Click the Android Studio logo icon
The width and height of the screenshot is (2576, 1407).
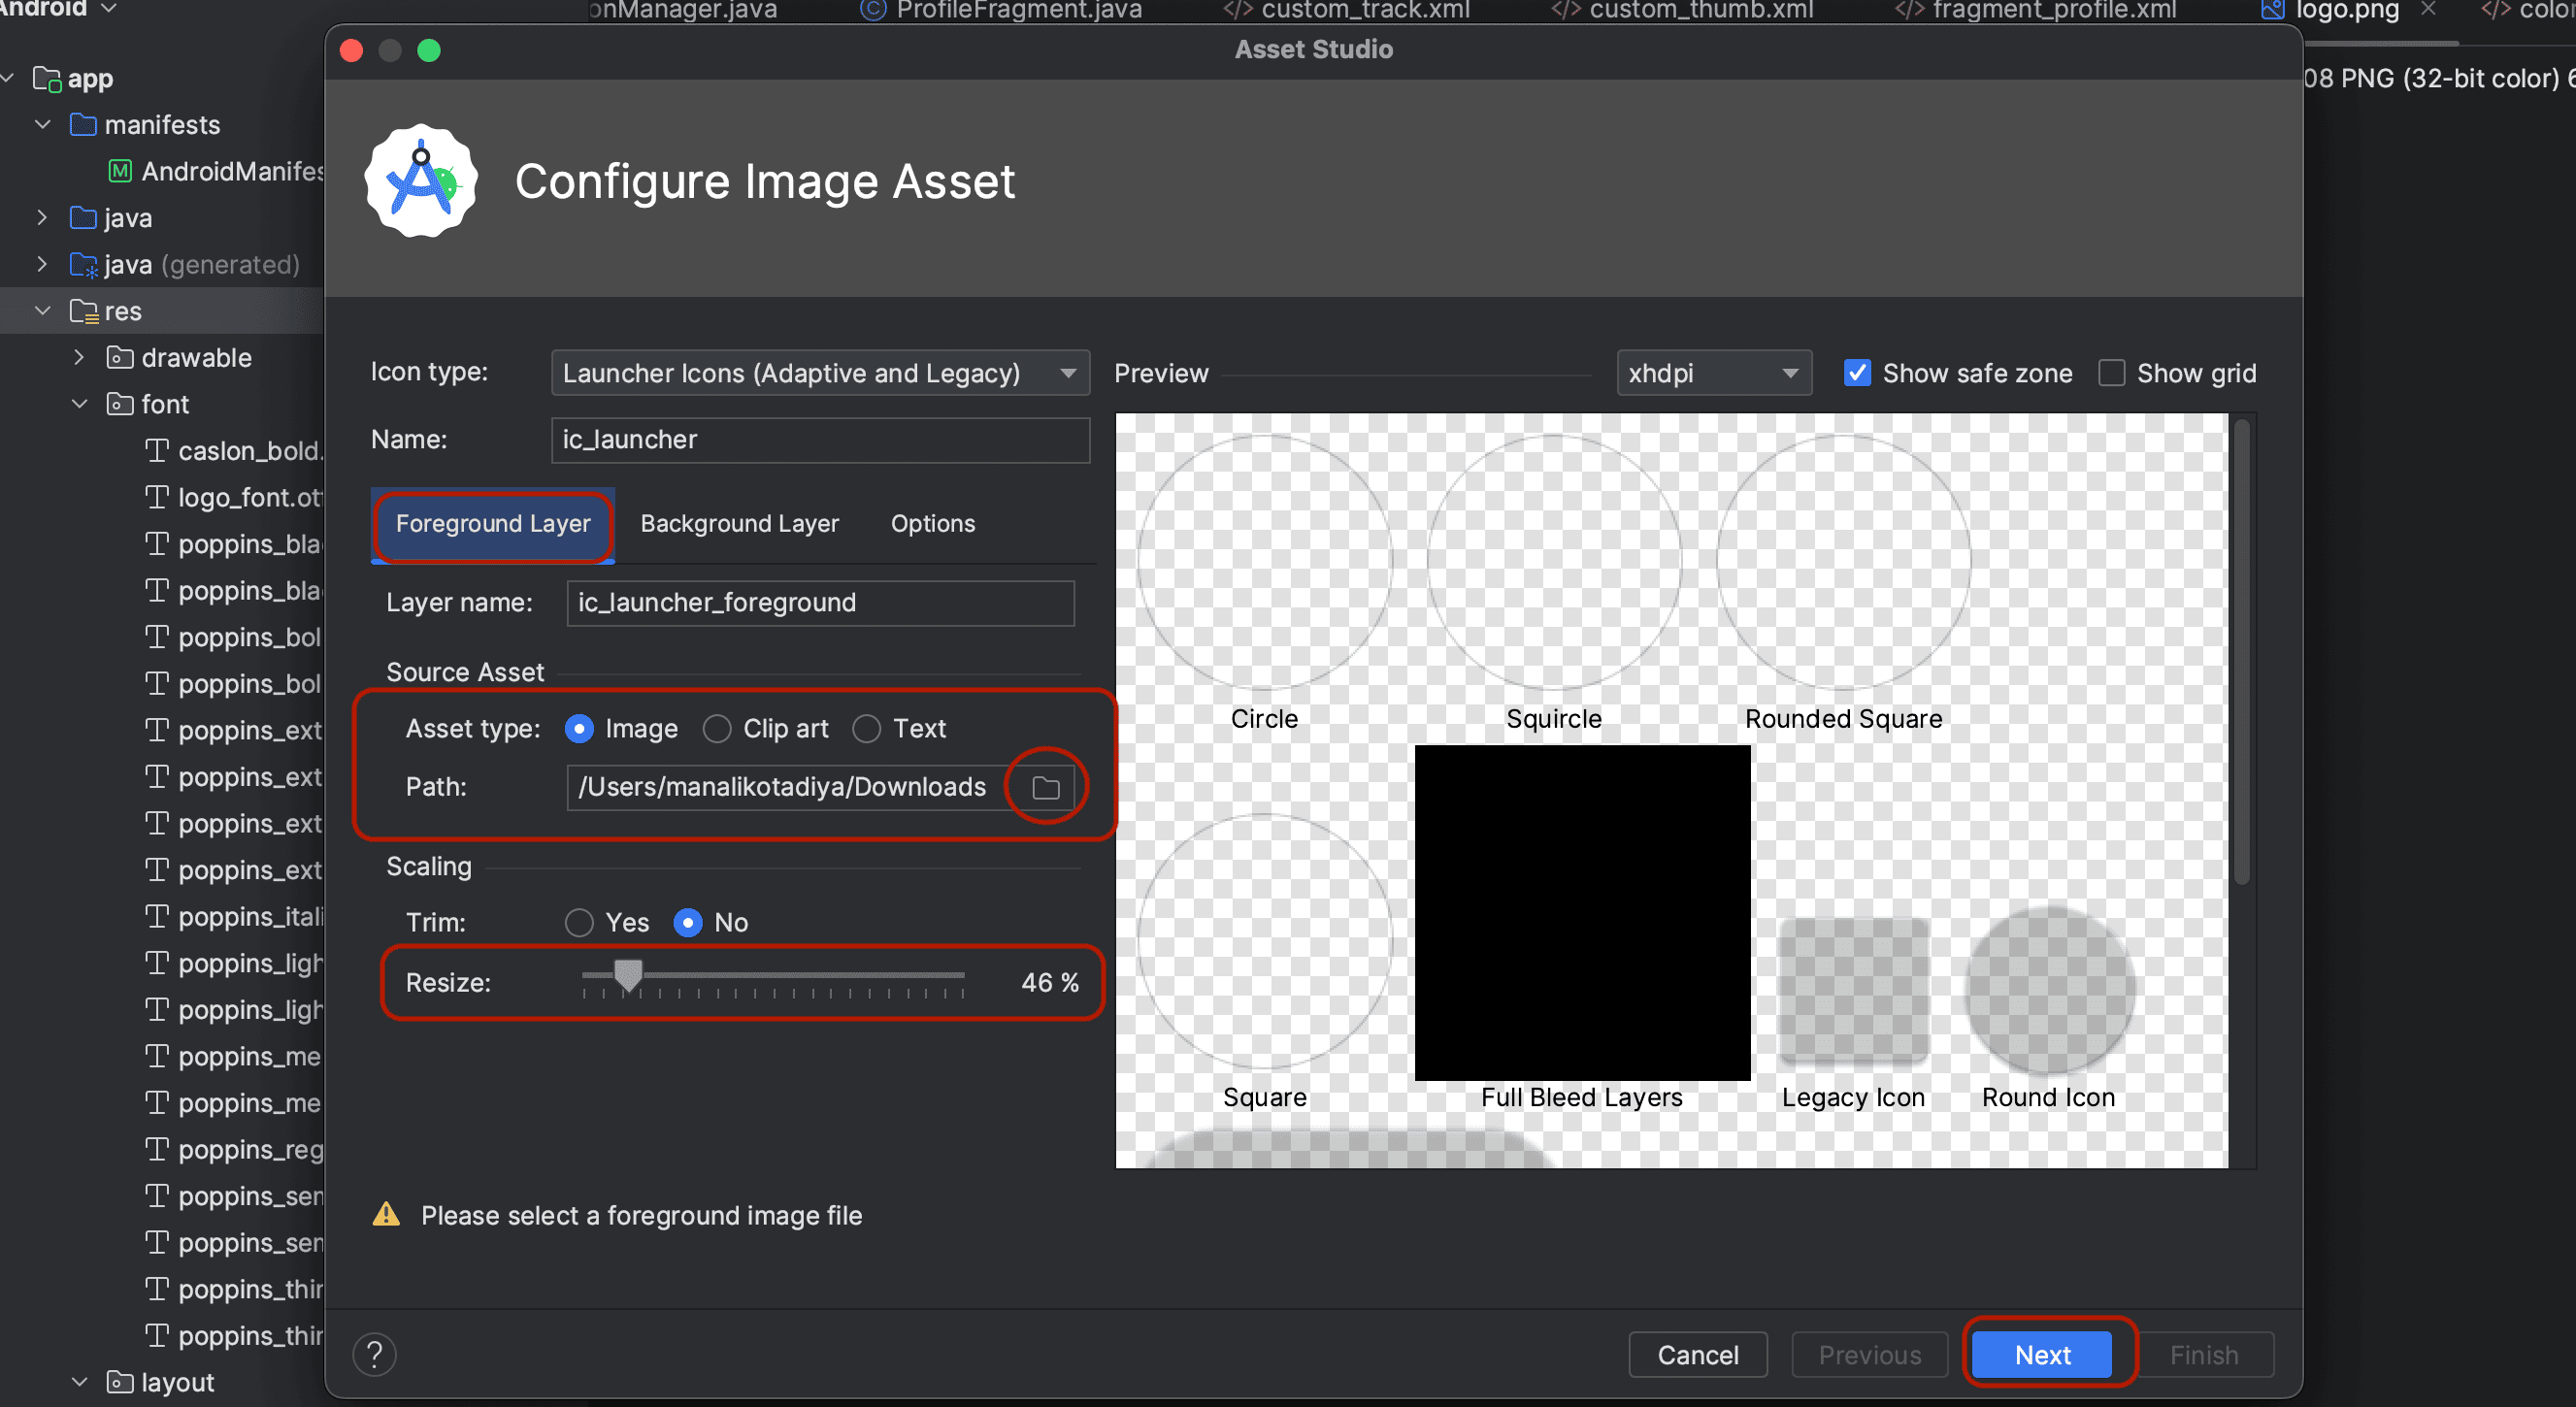pos(421,181)
